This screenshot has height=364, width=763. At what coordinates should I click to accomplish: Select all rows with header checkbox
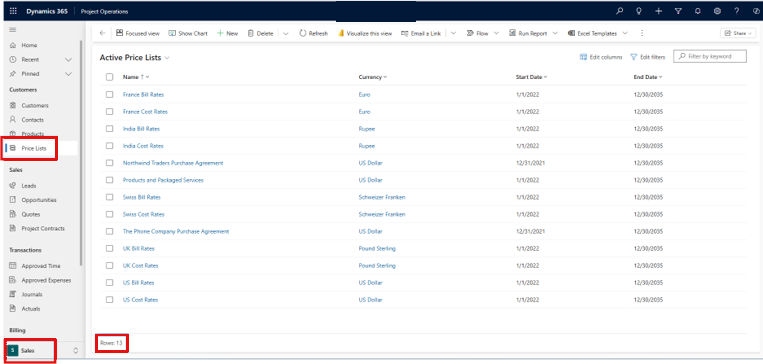click(109, 77)
